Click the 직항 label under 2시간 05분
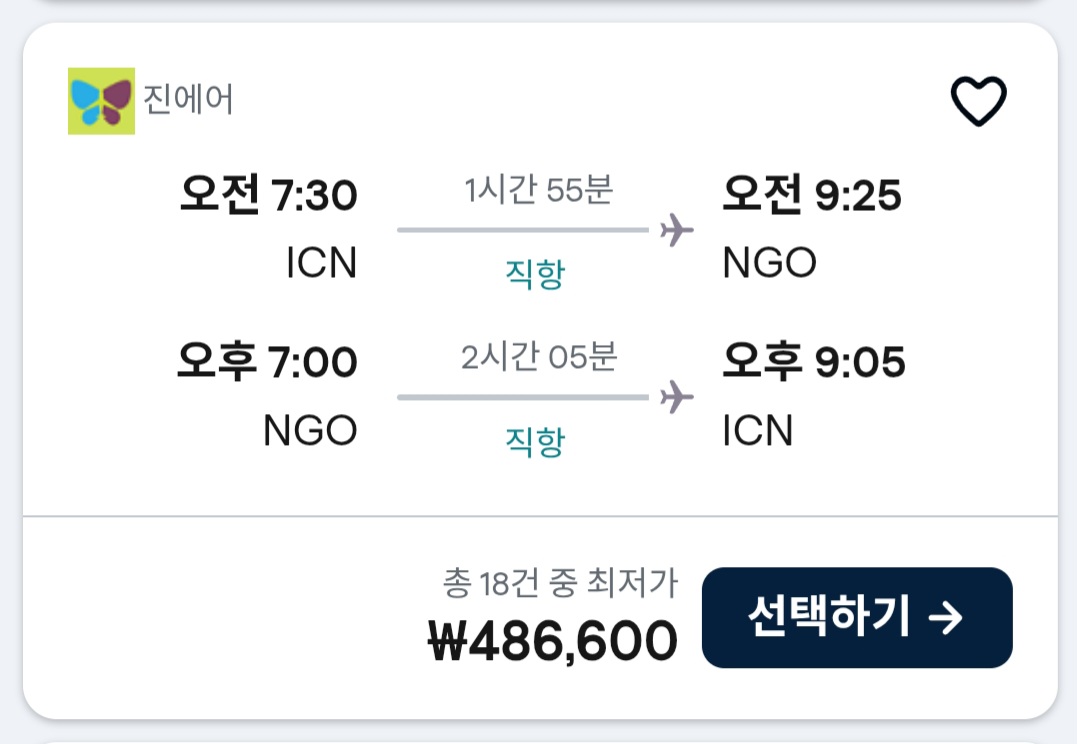Viewport: 1077px width, 744px height. [535, 440]
